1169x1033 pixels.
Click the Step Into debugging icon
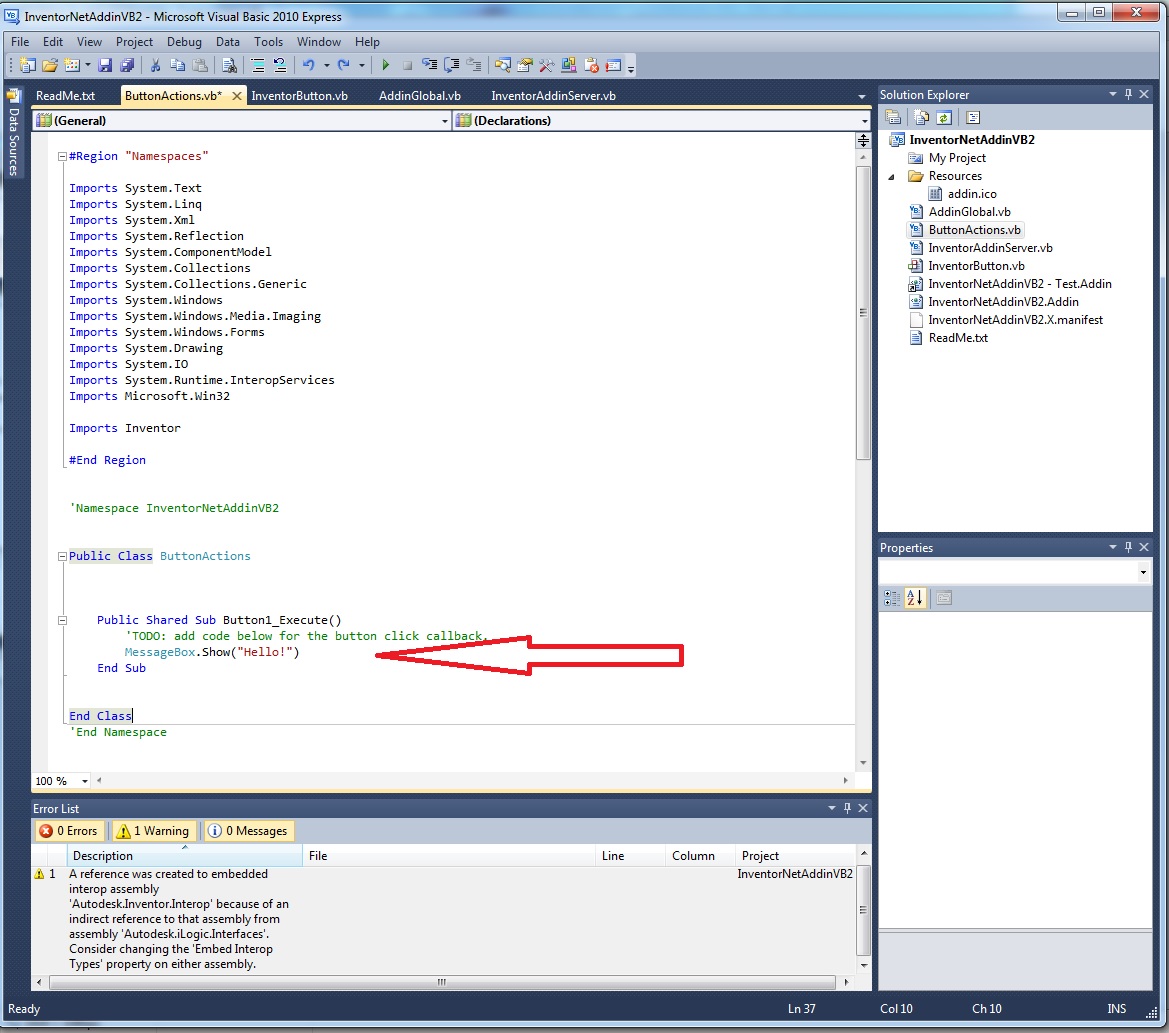click(x=430, y=64)
